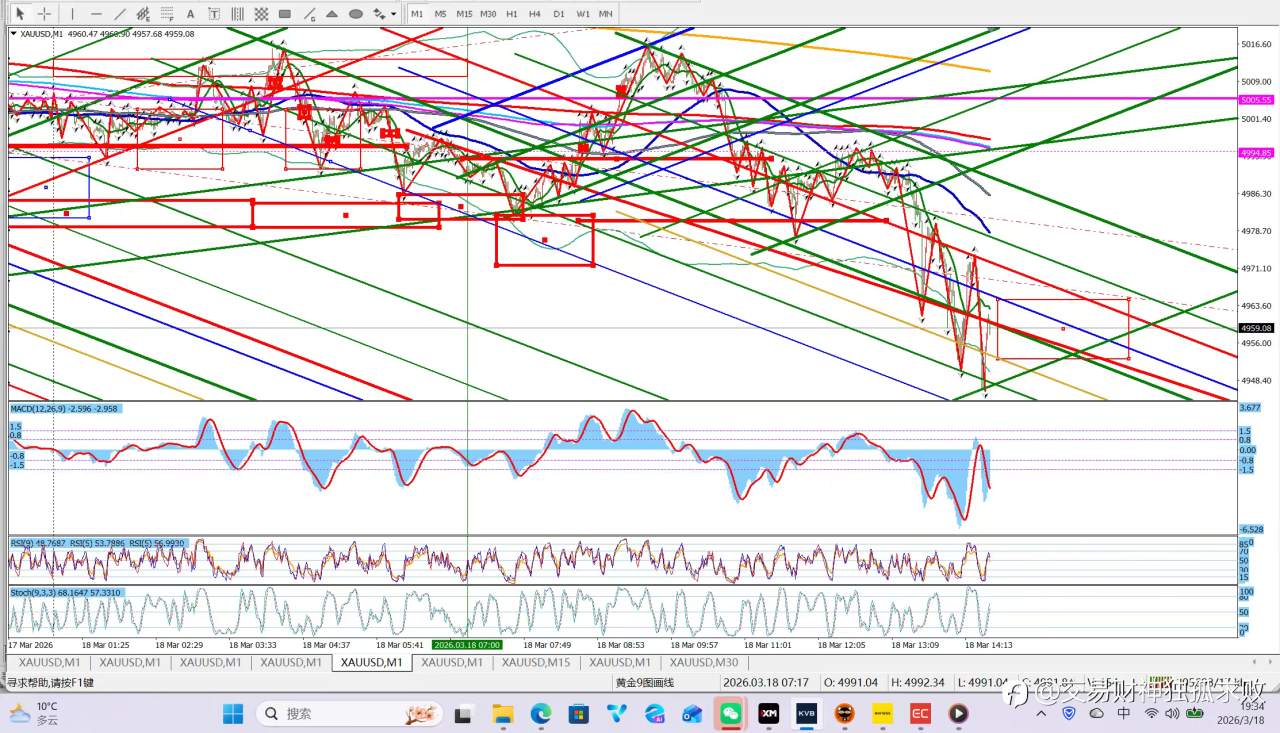Switch timeframe to H4
Viewport: 1280px width, 733px height.
pyautogui.click(x=535, y=14)
